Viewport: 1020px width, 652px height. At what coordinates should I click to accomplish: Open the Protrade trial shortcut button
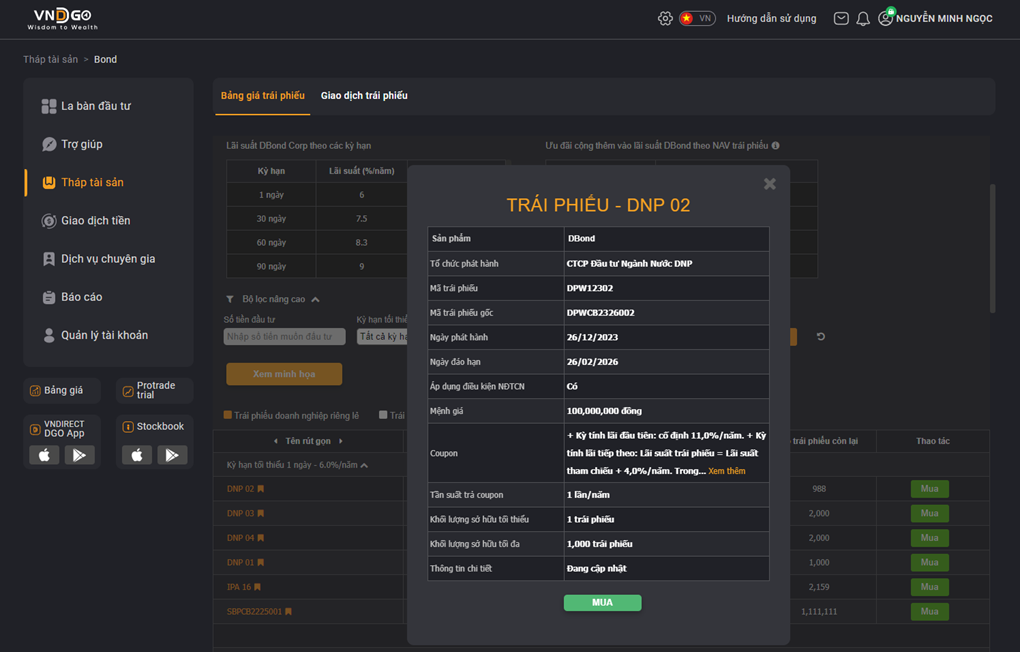(155, 390)
